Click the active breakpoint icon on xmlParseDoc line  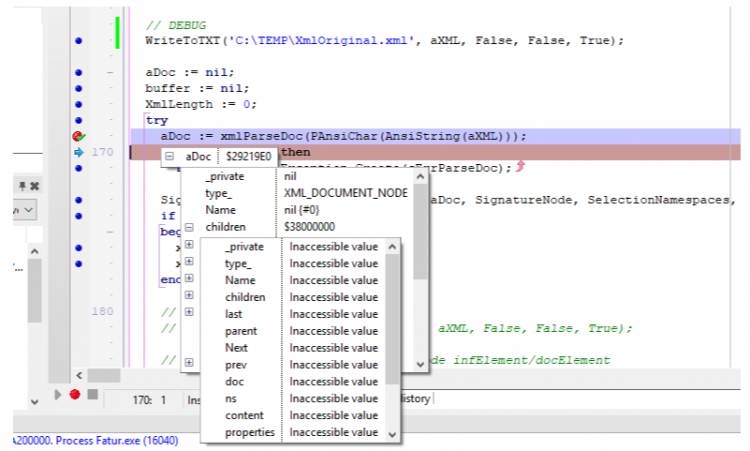79,136
